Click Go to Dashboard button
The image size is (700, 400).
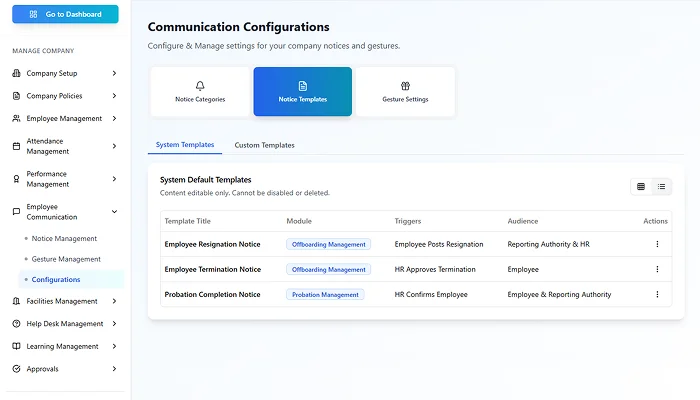(x=65, y=15)
